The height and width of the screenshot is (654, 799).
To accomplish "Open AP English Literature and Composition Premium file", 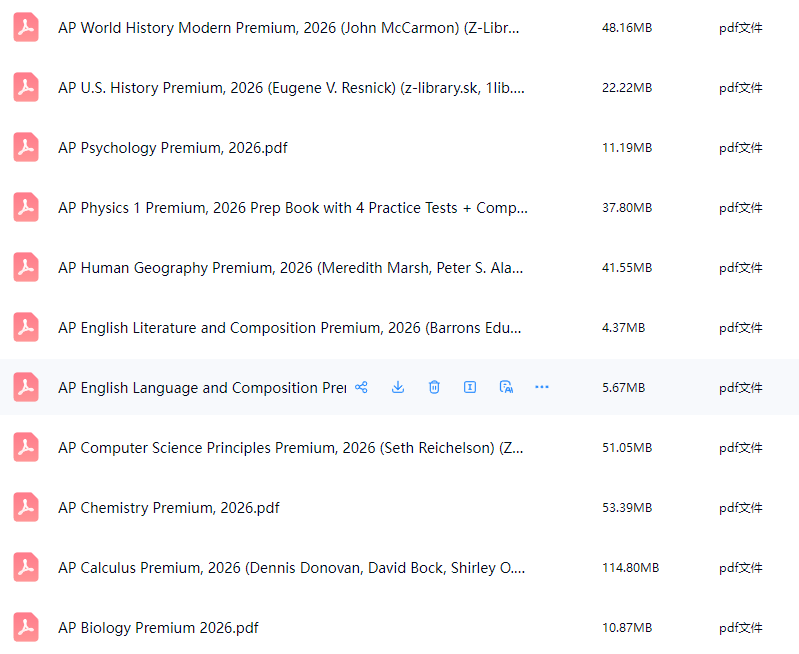I will point(290,328).
